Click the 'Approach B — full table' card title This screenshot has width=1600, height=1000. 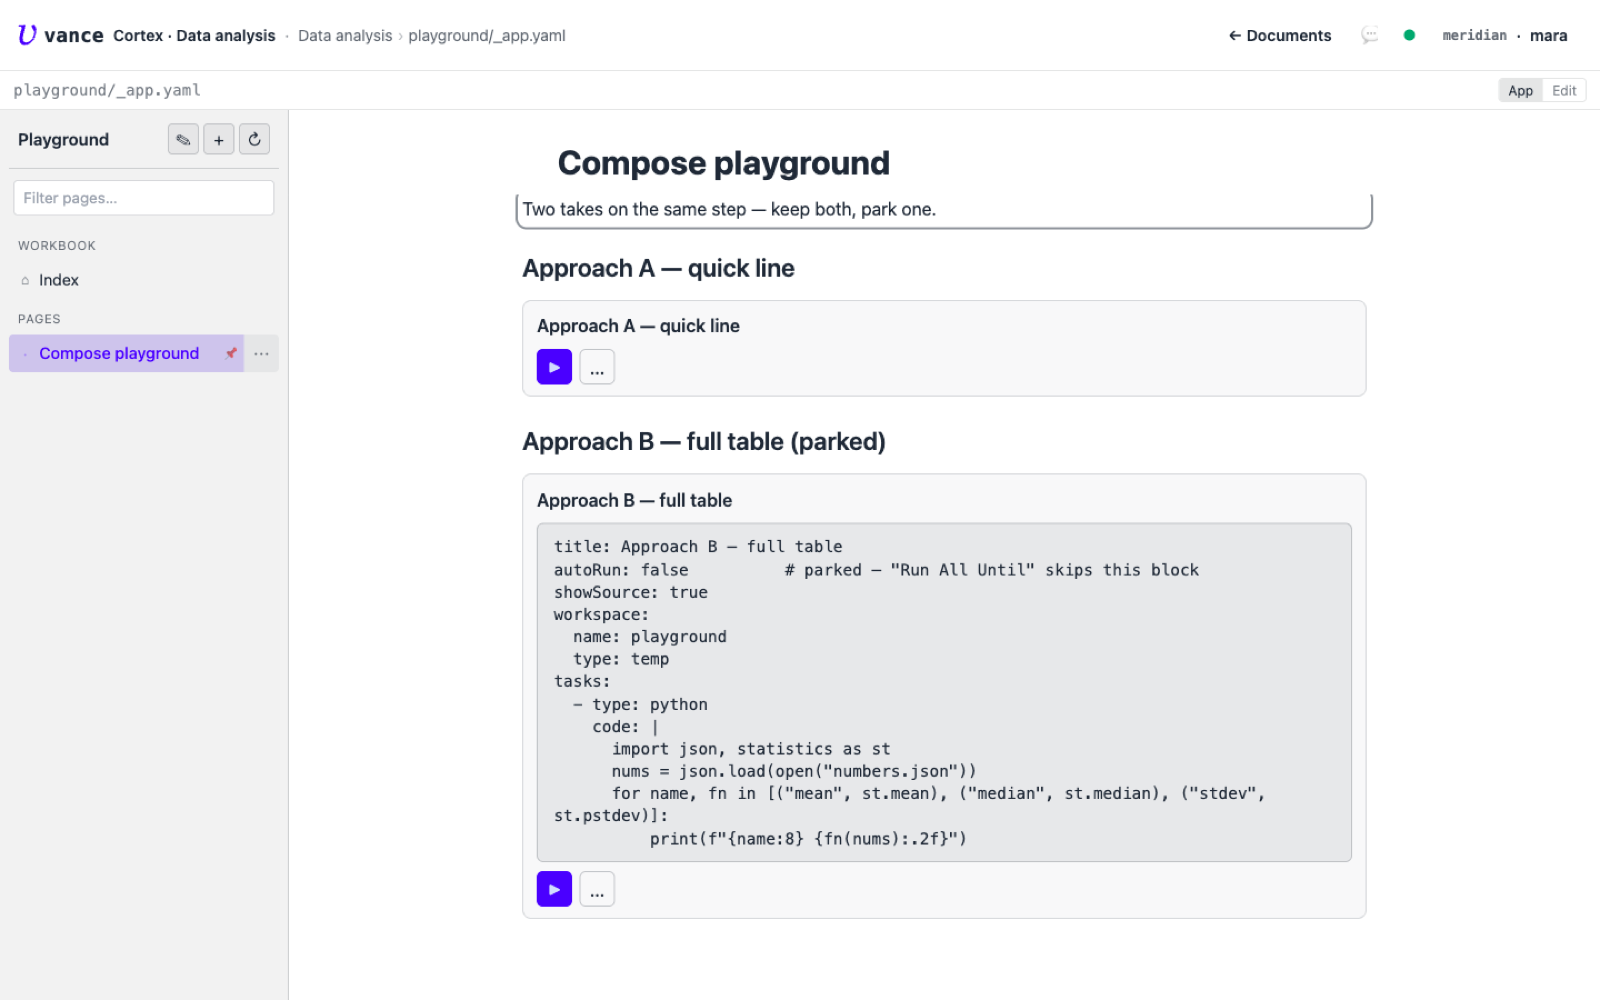point(634,501)
